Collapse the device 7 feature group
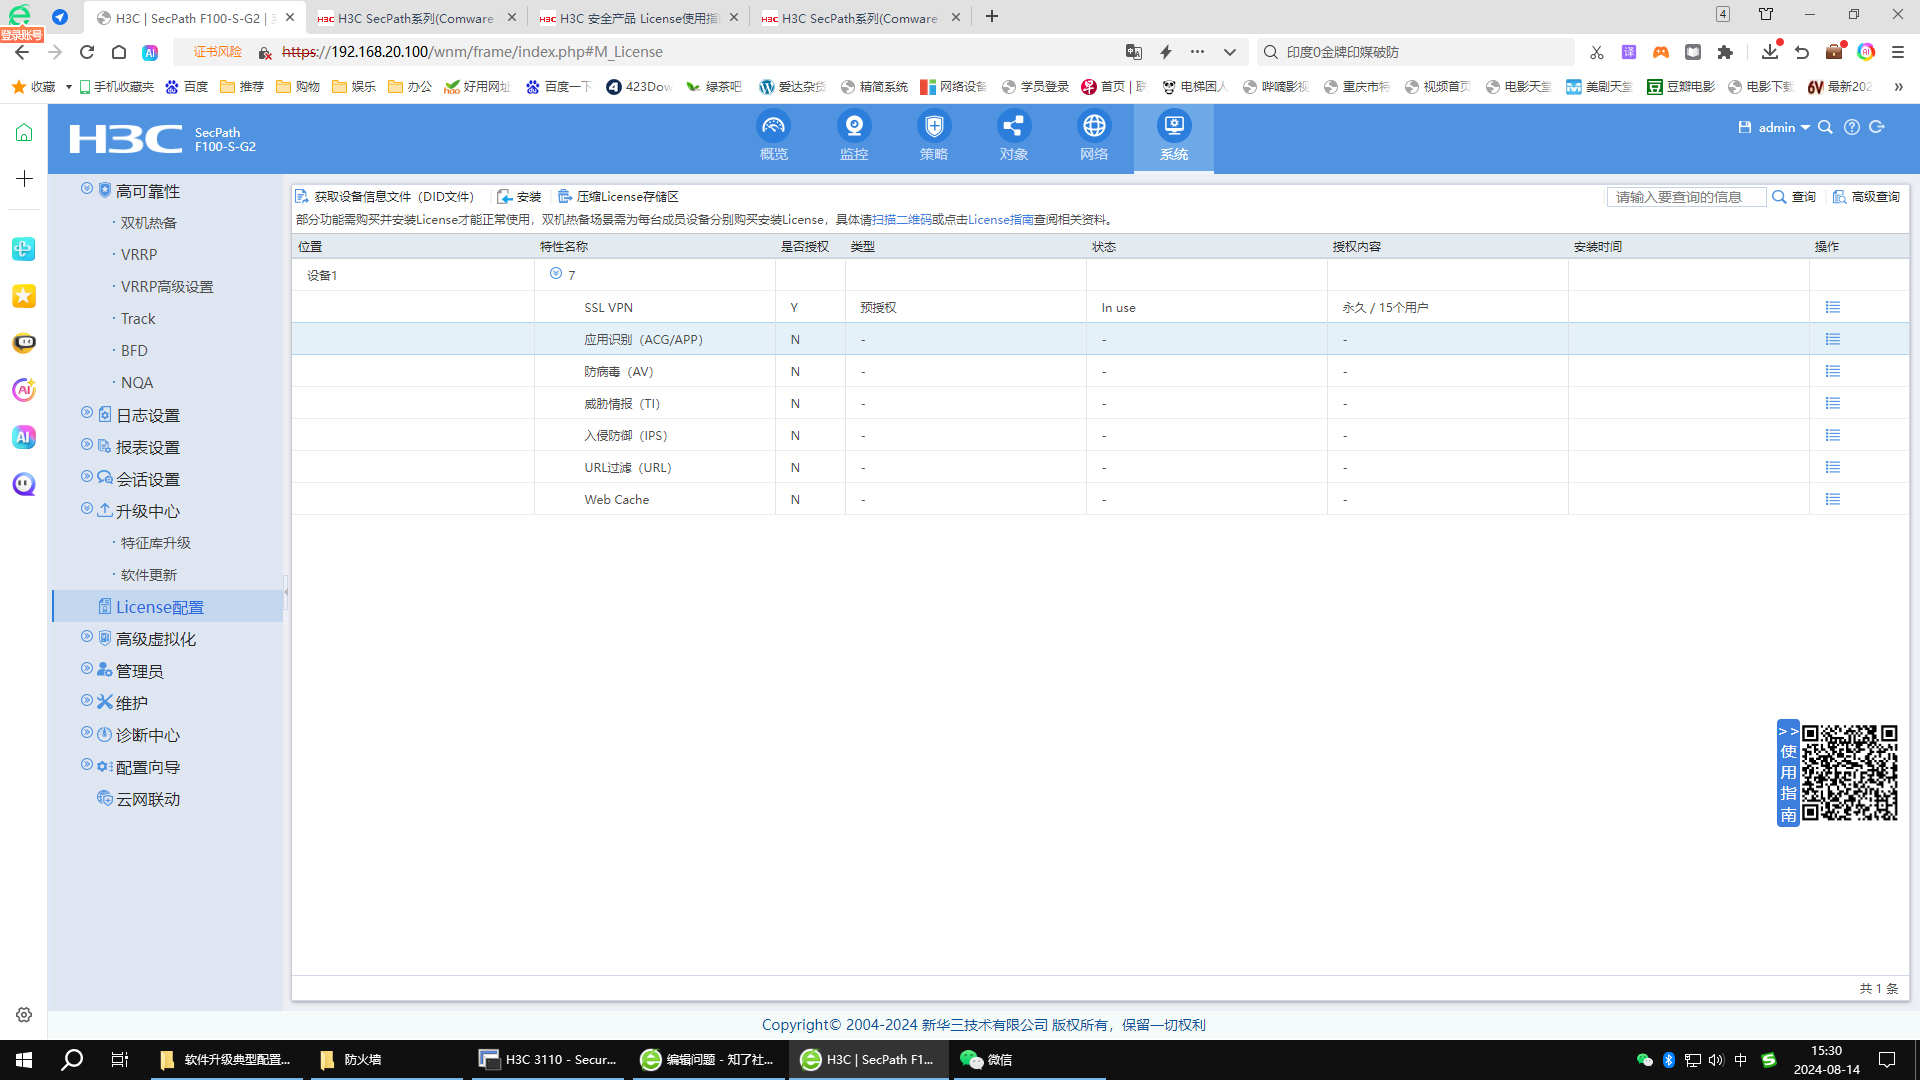This screenshot has height=1080, width=1920. 556,274
